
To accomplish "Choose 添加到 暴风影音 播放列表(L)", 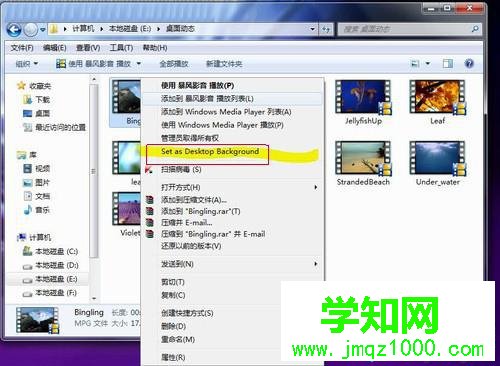I will [233, 99].
